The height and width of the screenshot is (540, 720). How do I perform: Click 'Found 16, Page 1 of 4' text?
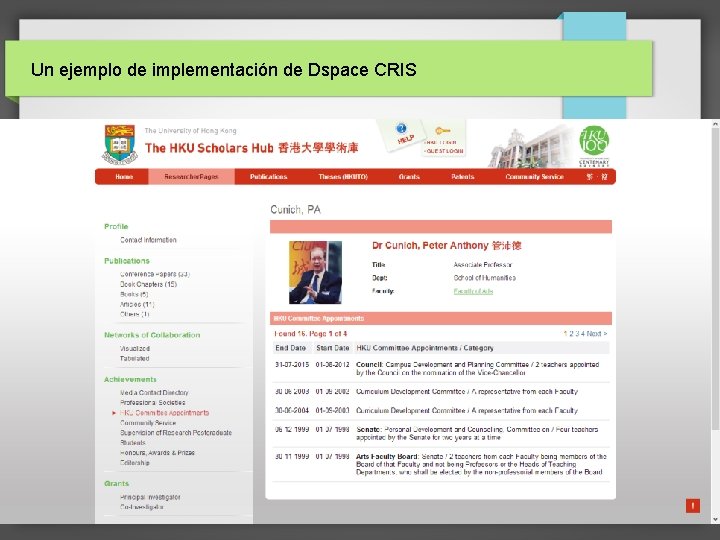click(310, 334)
